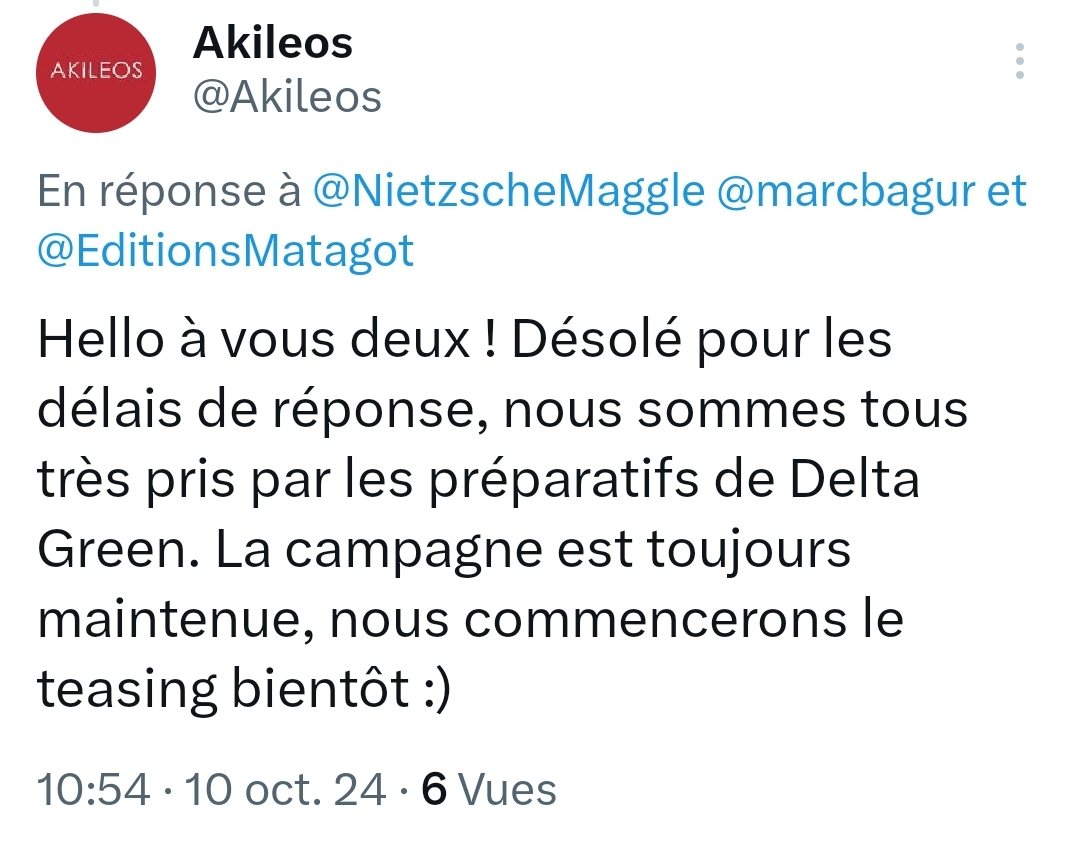
Task: Click the "En réponse à" label
Action: [x=169, y=191]
